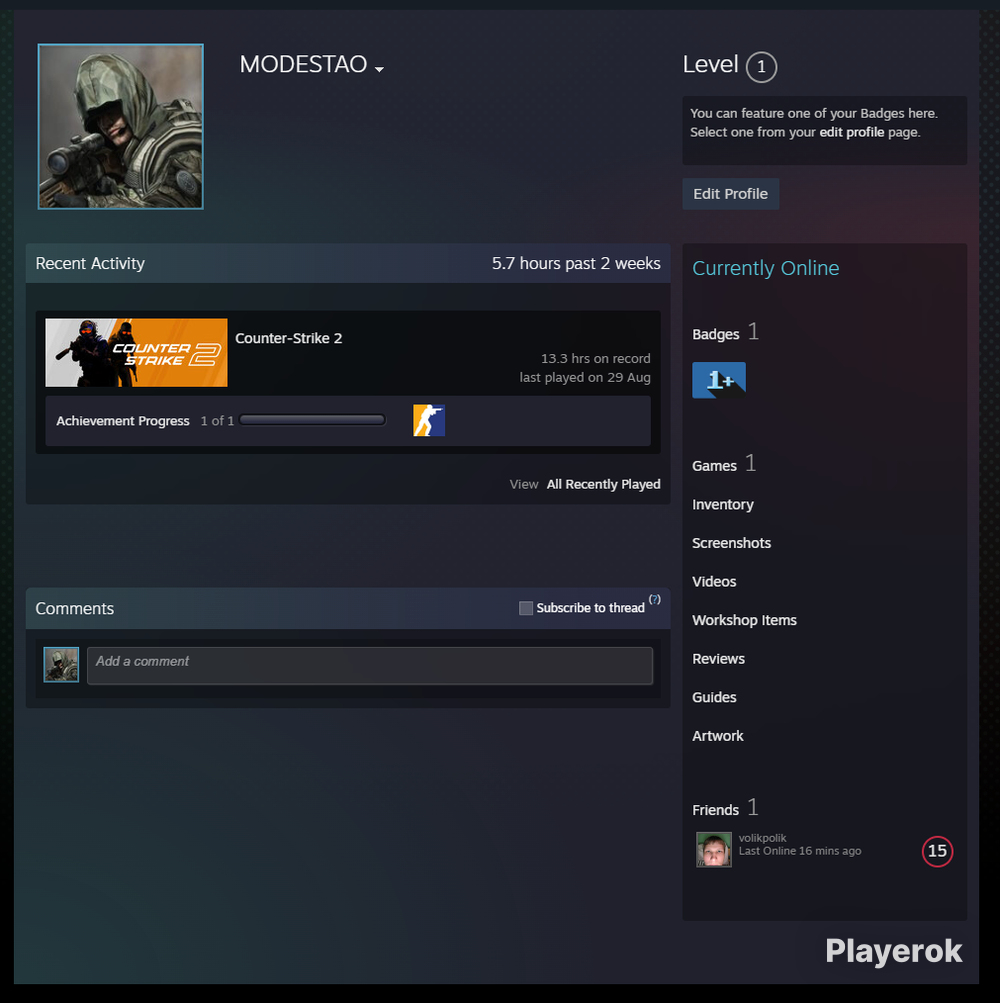Focus the Add a comment field

click(370, 665)
